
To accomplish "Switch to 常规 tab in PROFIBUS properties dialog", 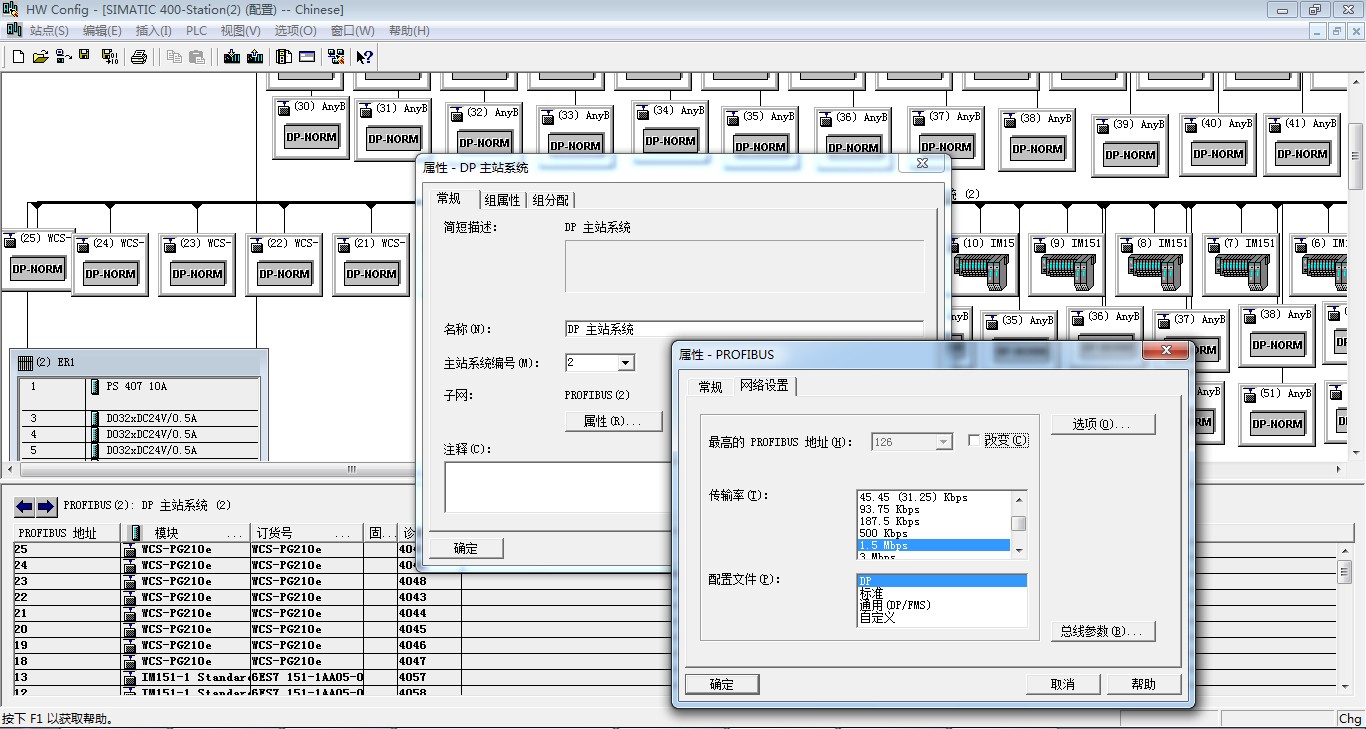I will coord(710,387).
